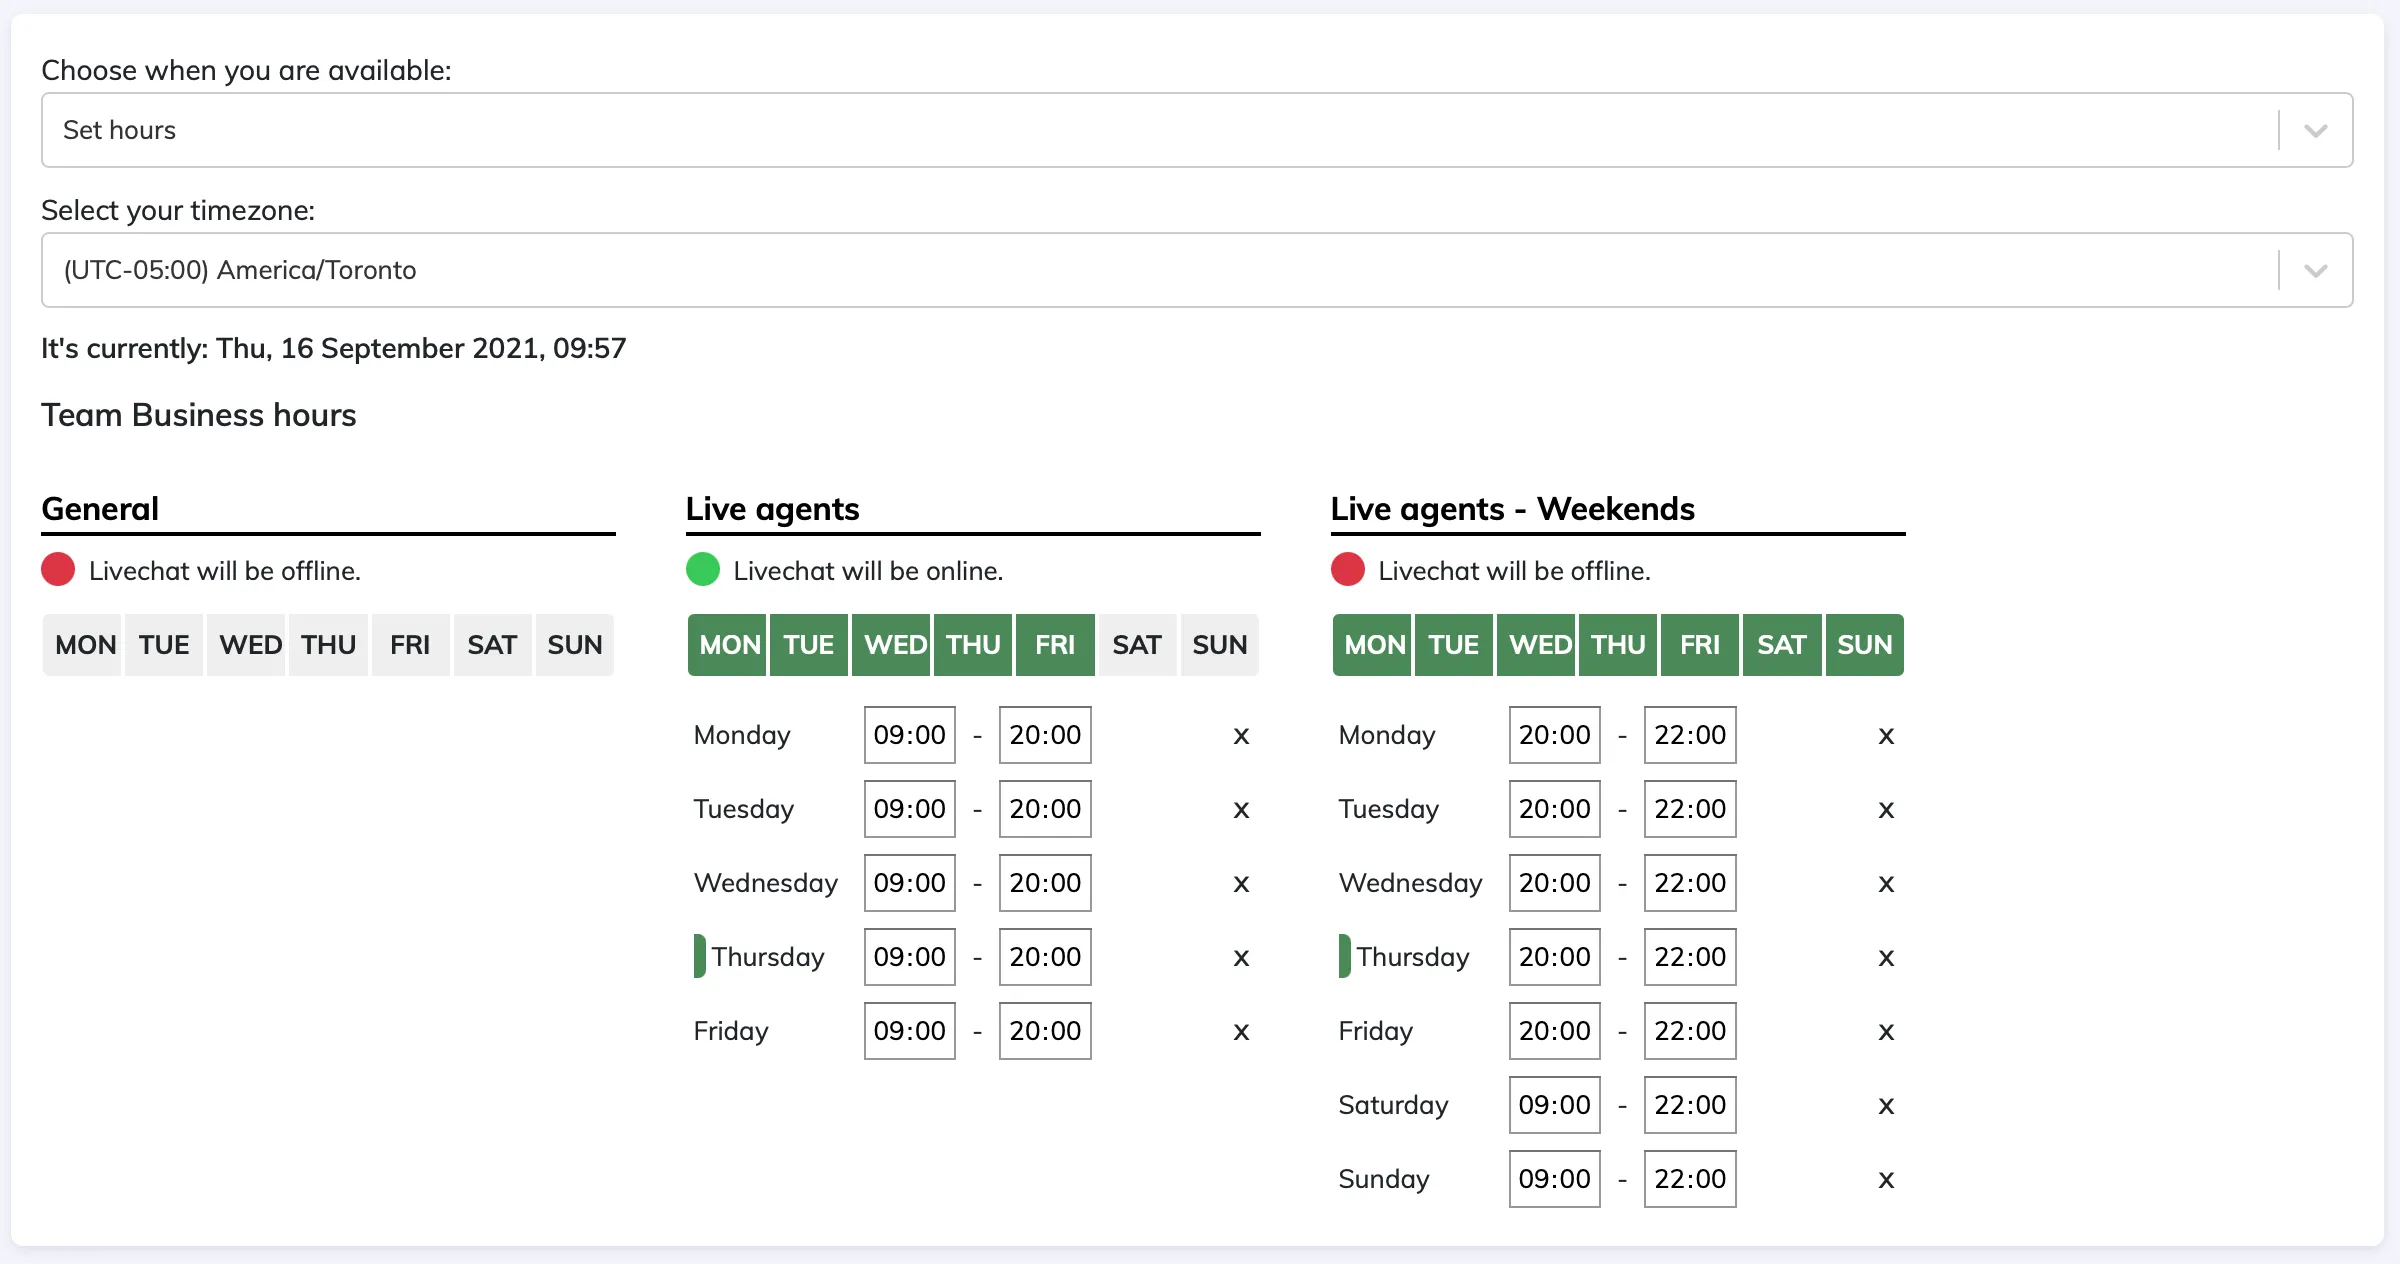Edit Thursday start time in Live agents
2400x1264 pixels.
pos(910,957)
